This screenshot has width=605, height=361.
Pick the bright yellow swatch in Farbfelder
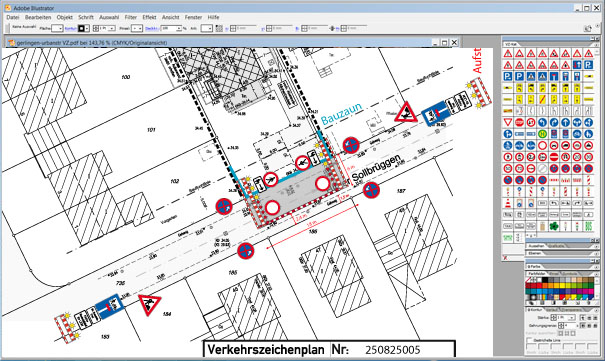[563, 285]
